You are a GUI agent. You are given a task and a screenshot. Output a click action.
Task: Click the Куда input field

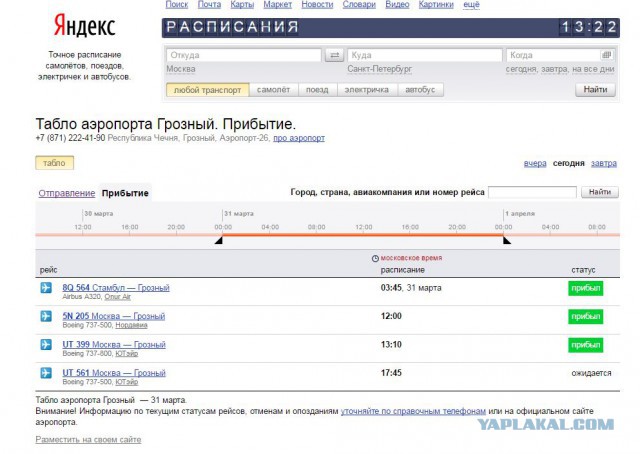click(x=424, y=55)
